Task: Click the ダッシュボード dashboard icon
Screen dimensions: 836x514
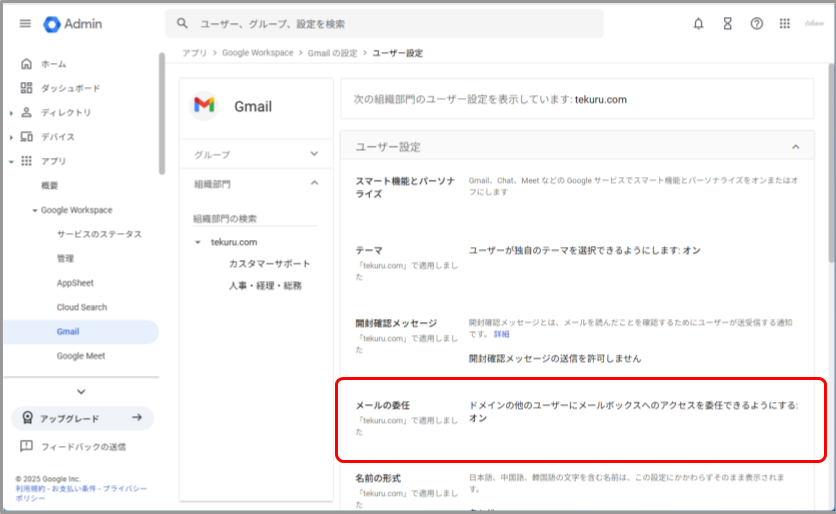Action: click(26, 88)
